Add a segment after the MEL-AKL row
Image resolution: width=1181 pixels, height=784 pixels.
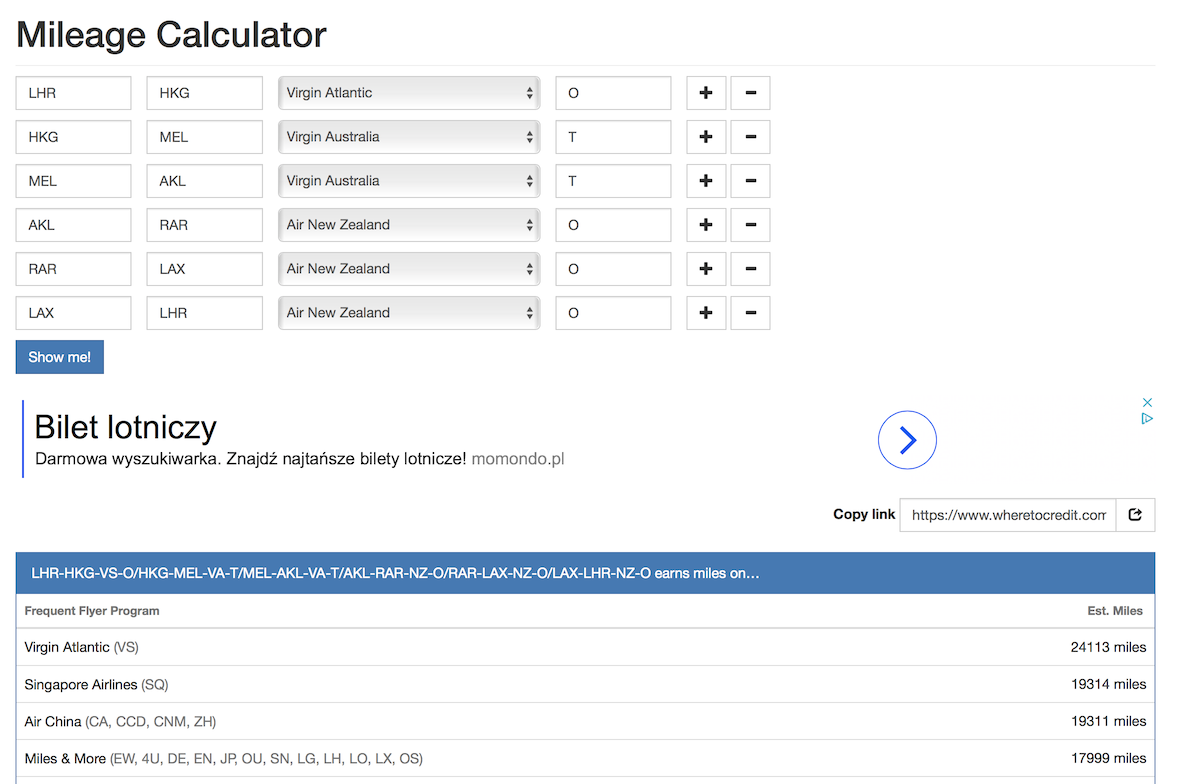point(706,181)
